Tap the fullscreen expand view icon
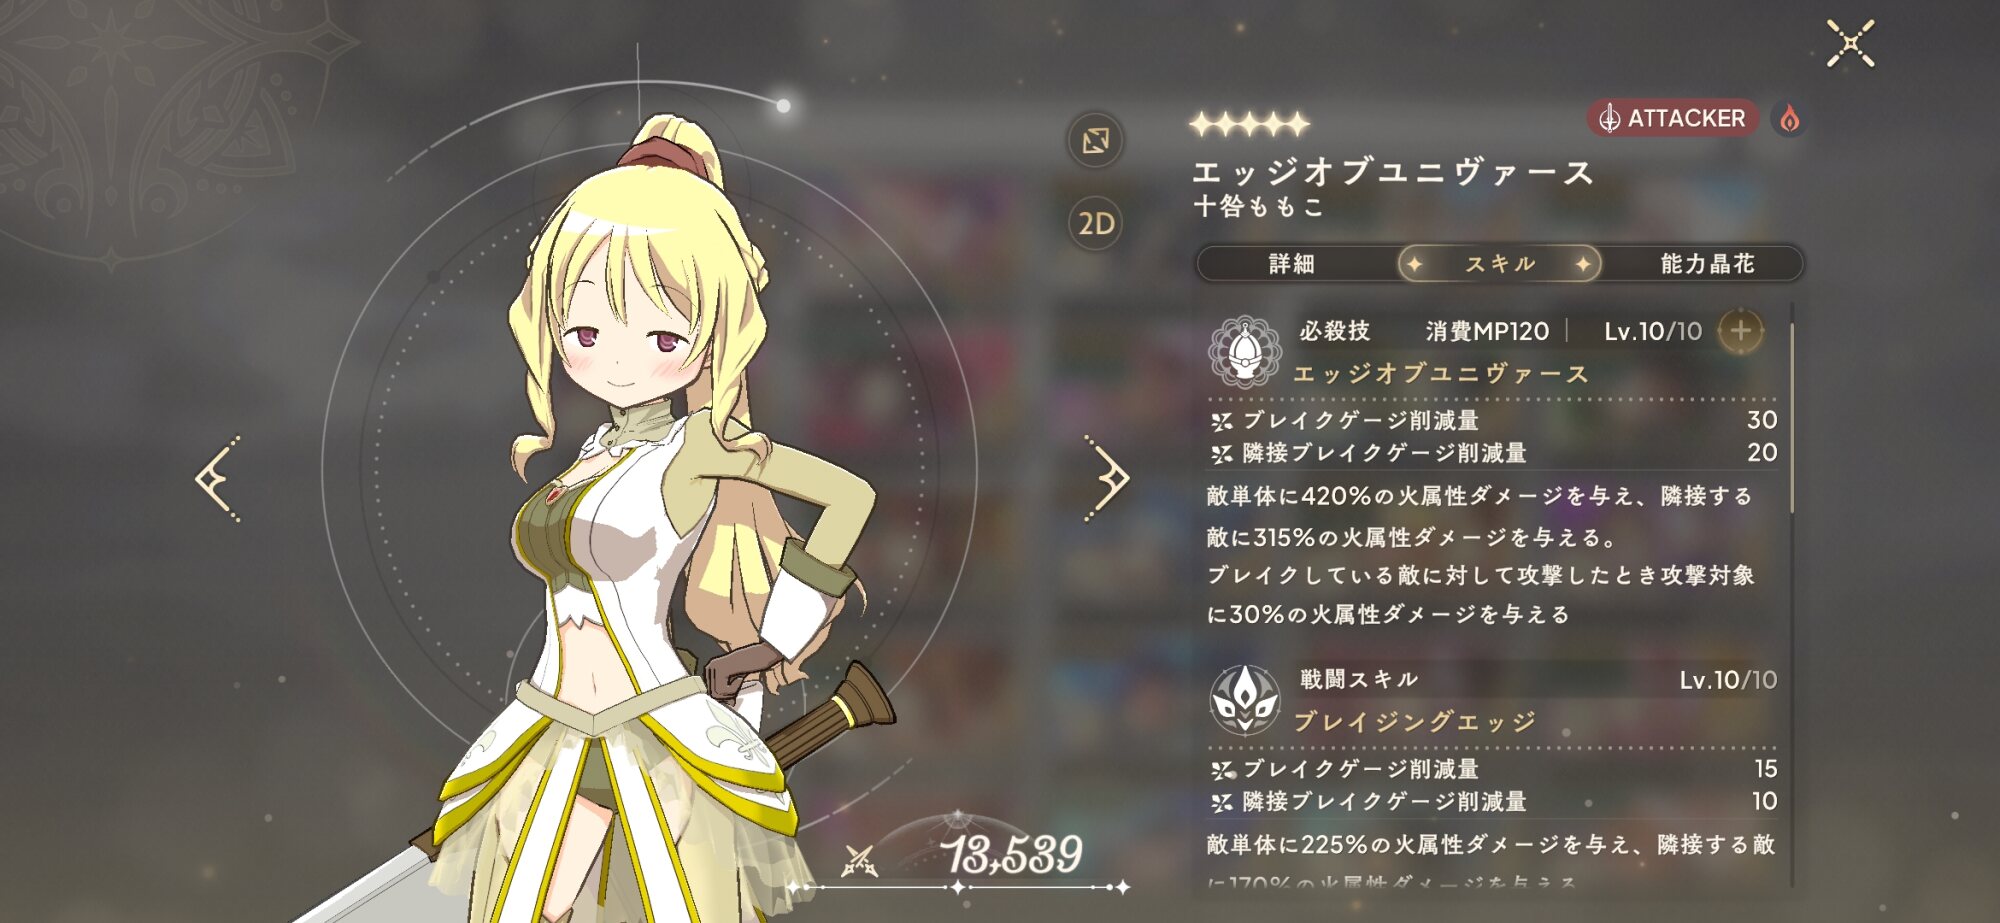 [x=1095, y=140]
